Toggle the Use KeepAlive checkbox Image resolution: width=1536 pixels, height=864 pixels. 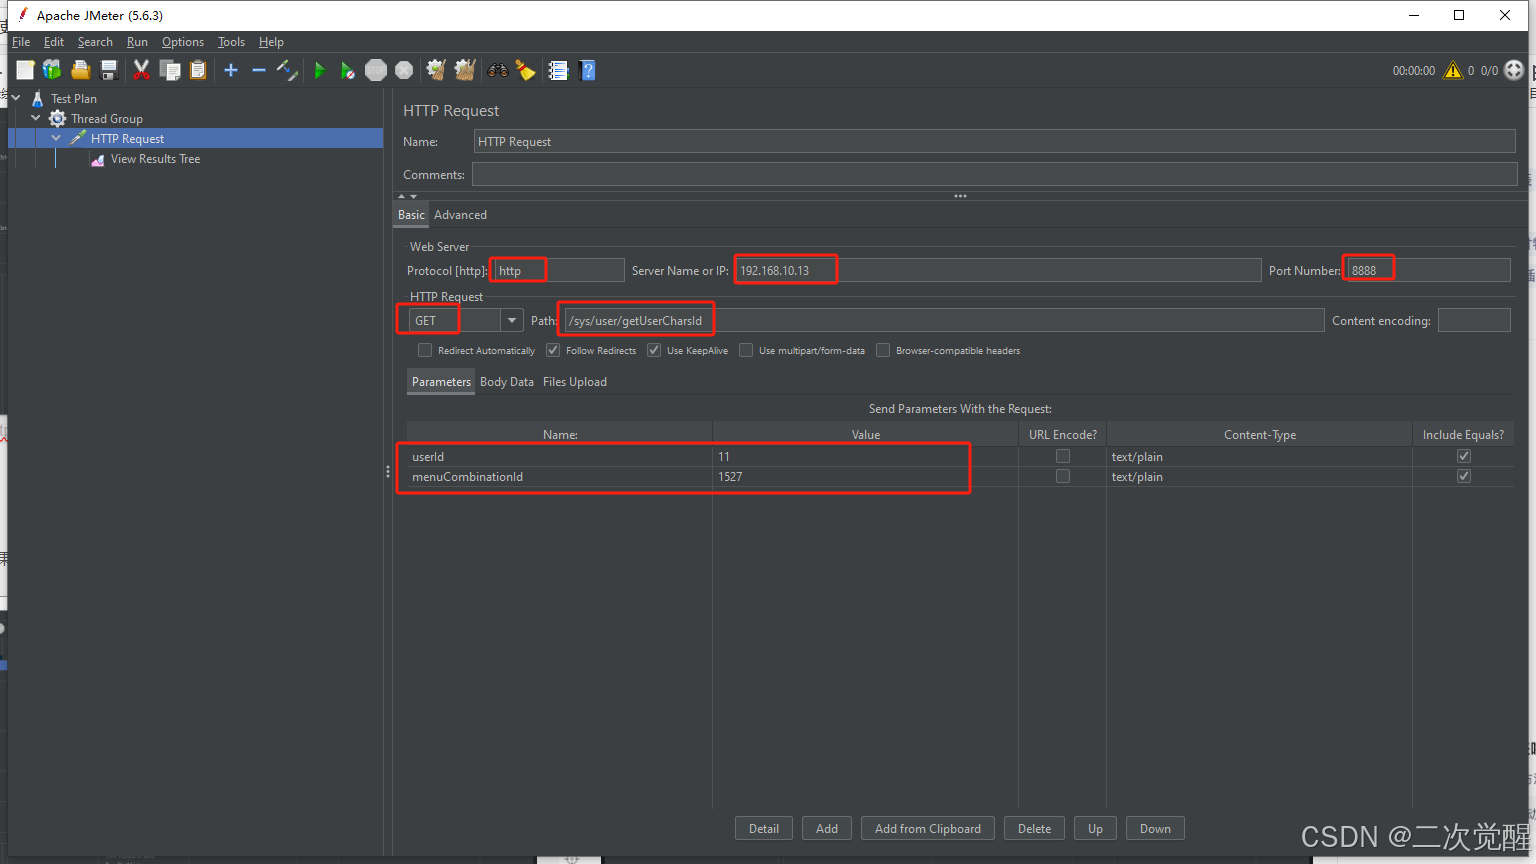654,350
